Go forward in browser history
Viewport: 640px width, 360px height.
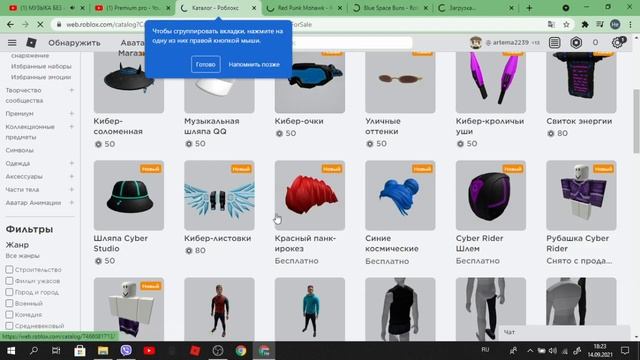pos(25,24)
